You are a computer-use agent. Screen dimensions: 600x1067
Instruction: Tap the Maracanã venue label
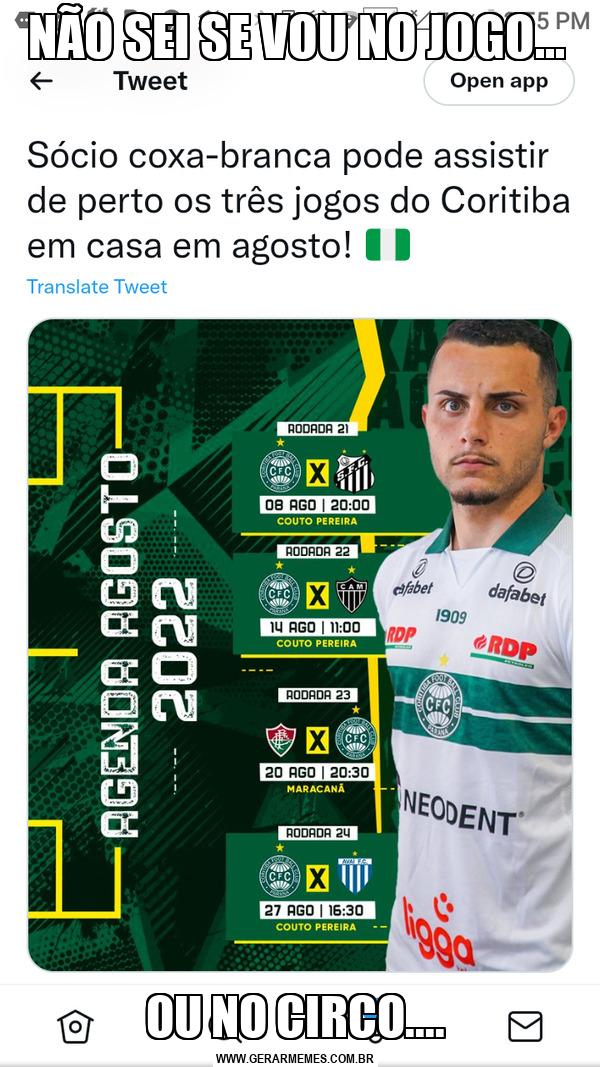tap(316, 789)
